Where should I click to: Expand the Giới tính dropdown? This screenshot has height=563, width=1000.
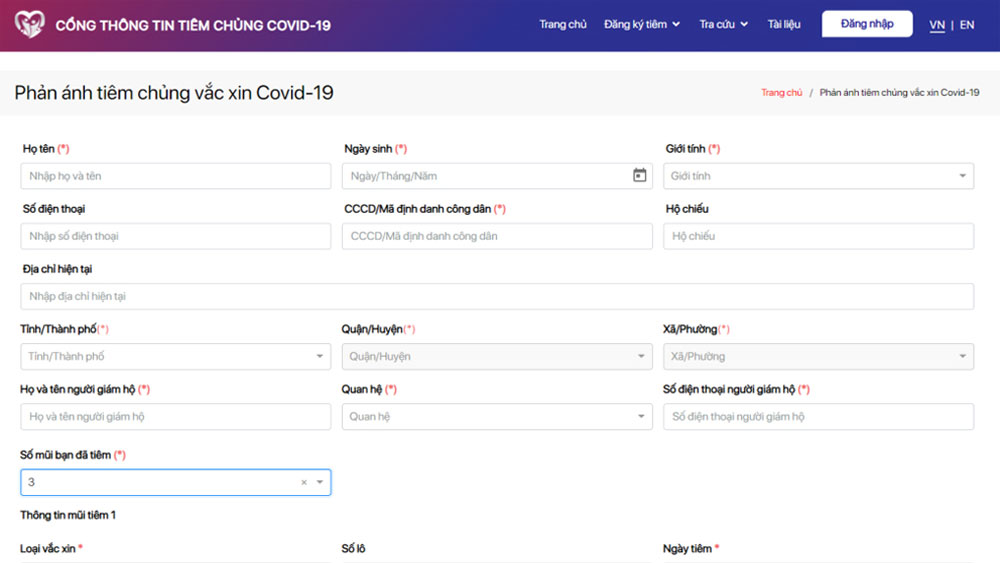coord(818,176)
